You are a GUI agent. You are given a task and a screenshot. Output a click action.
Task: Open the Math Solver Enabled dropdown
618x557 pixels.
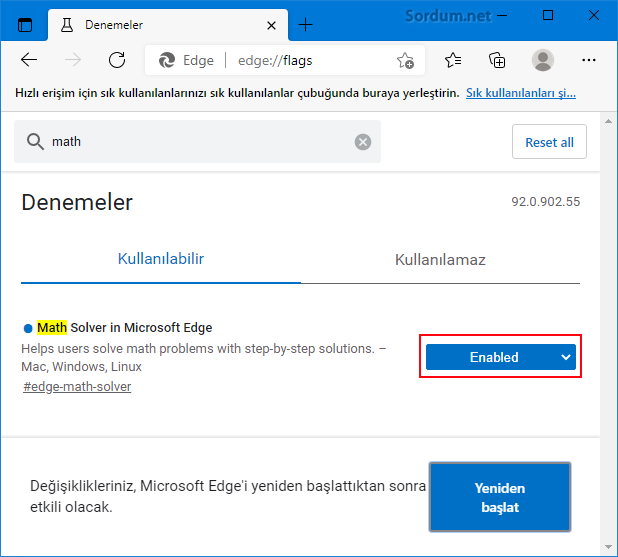501,357
